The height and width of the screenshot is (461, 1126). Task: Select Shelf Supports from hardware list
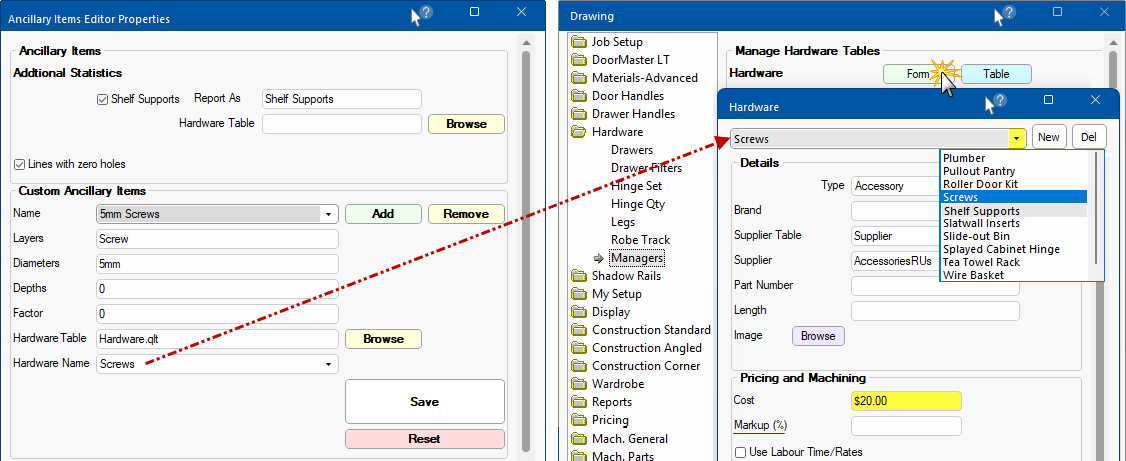pos(981,211)
